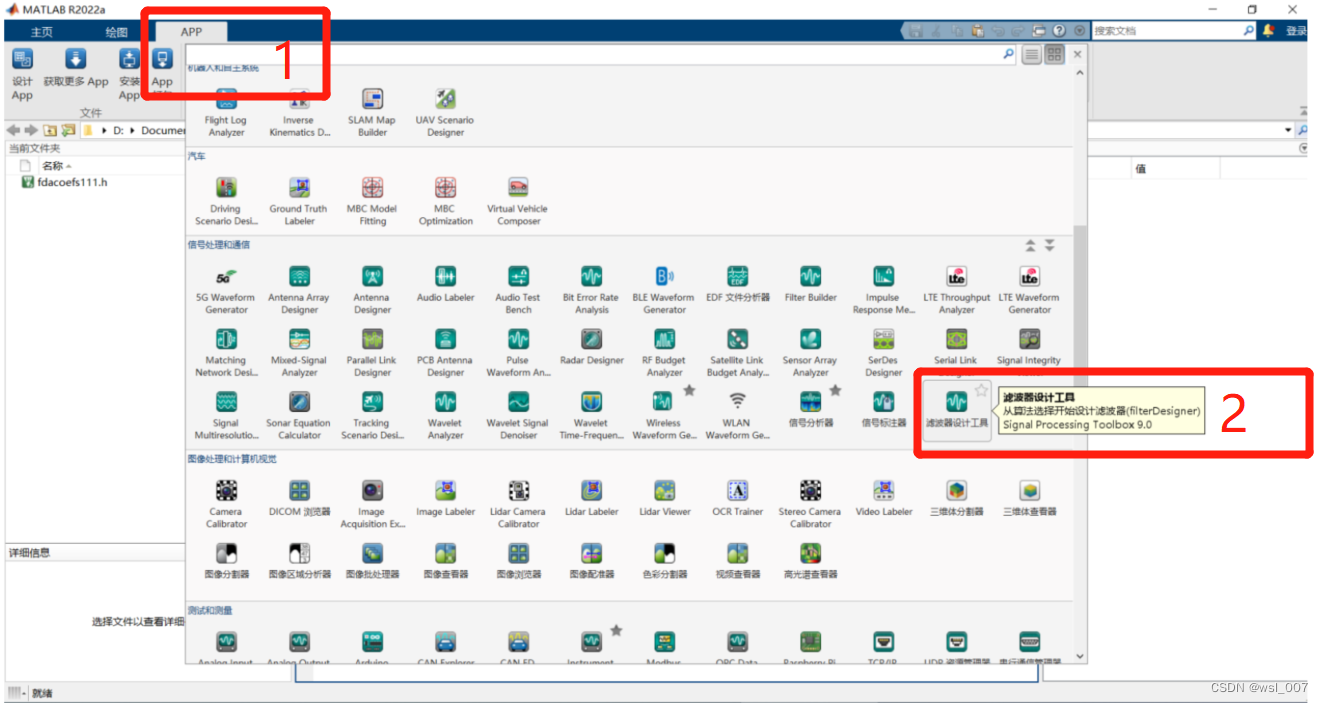Toggle favorite star beside Instrument app
This screenshot has height=703, width=1323.
click(616, 630)
